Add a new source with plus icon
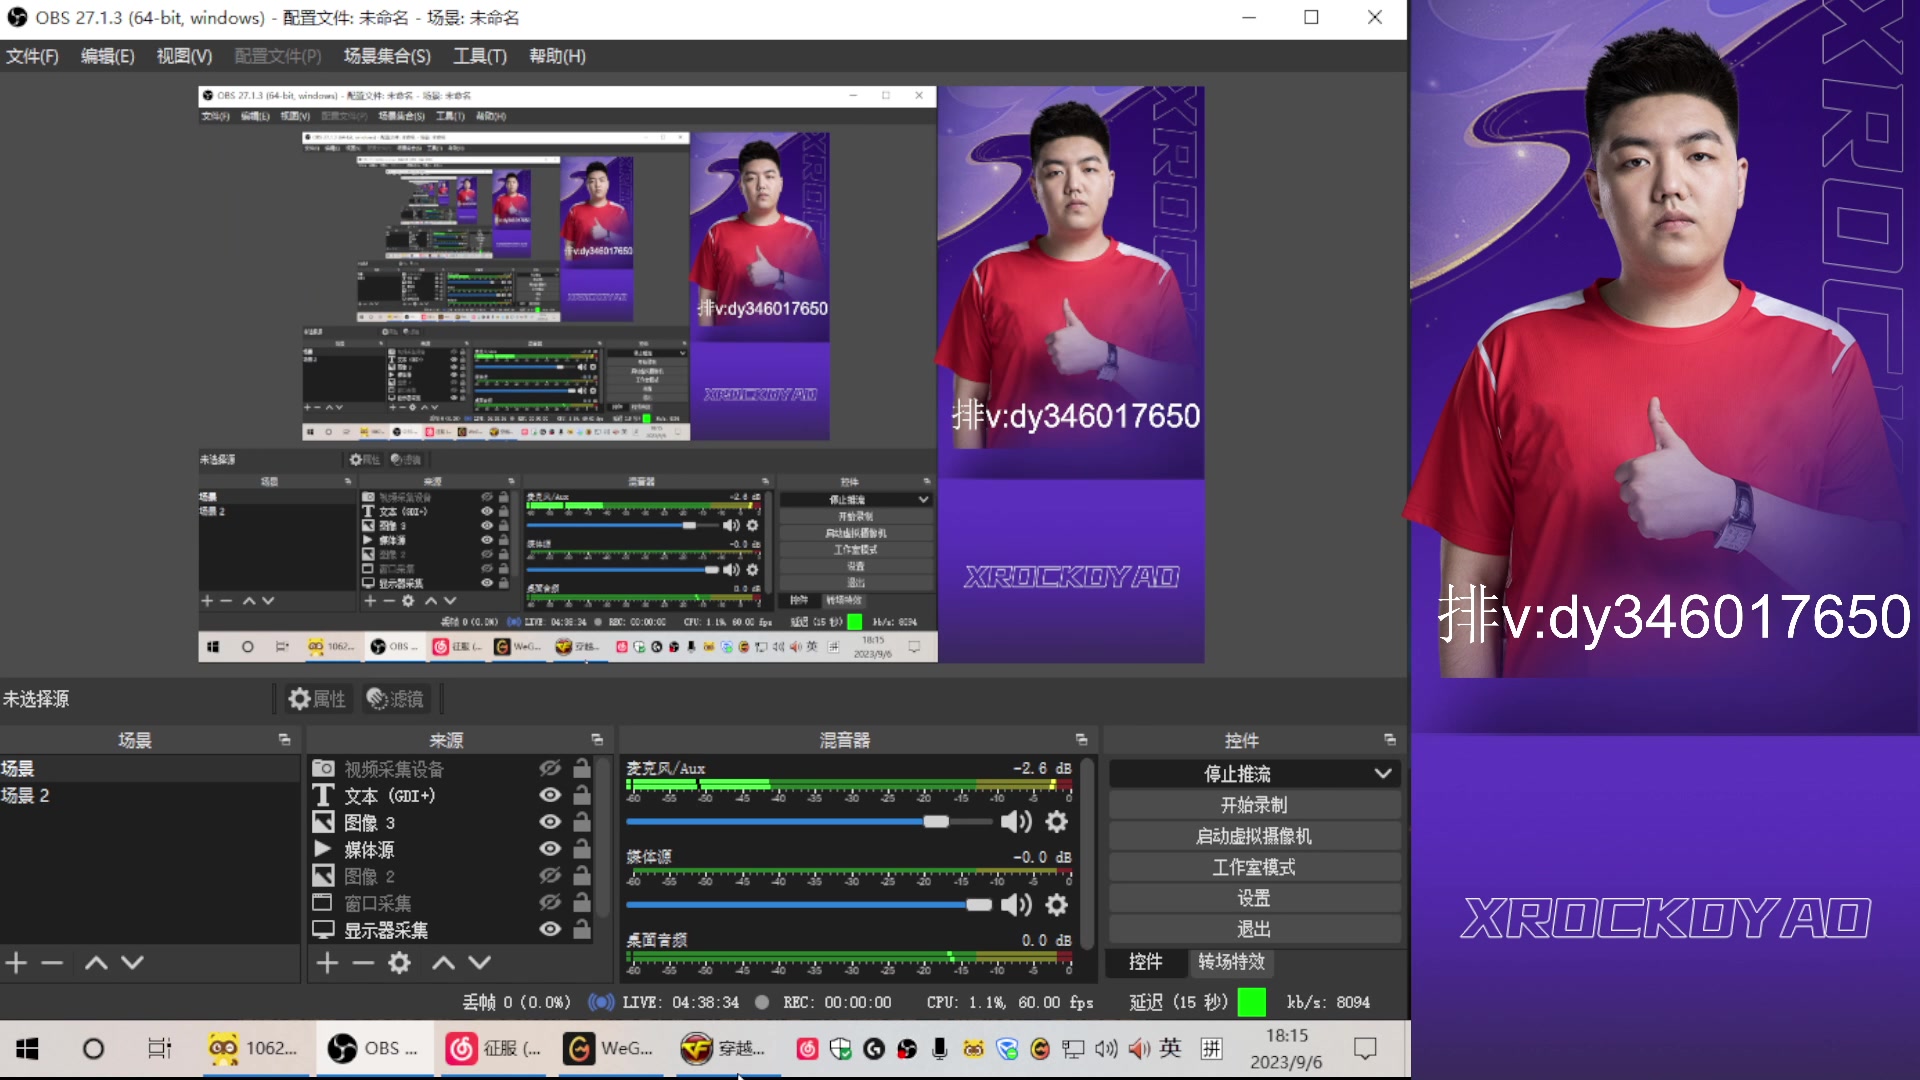1920x1080 pixels. (x=328, y=962)
